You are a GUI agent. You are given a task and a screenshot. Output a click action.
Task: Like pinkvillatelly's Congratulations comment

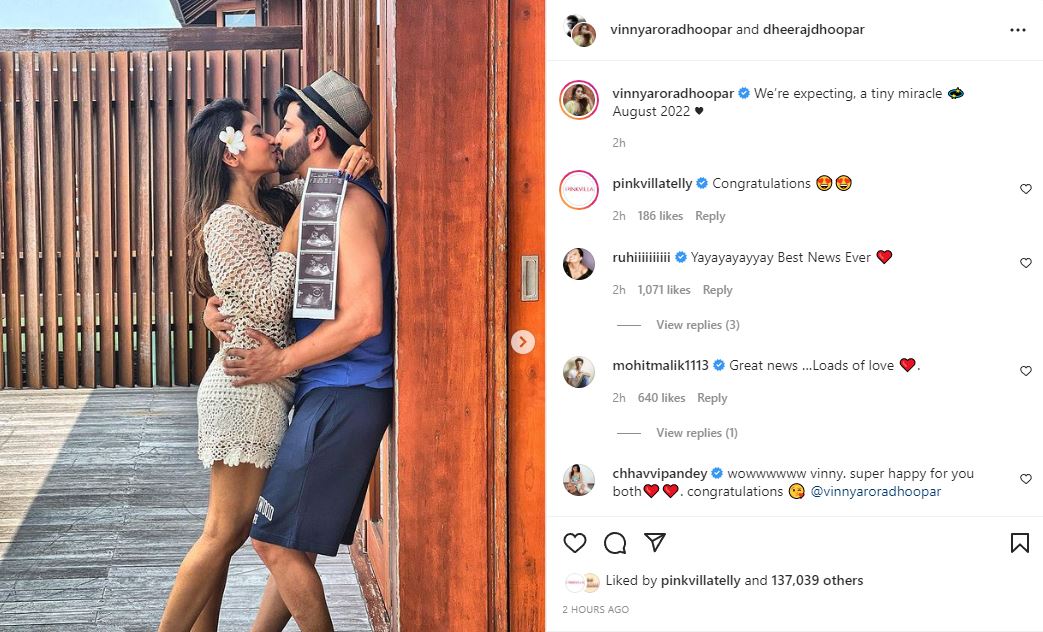(1026, 189)
